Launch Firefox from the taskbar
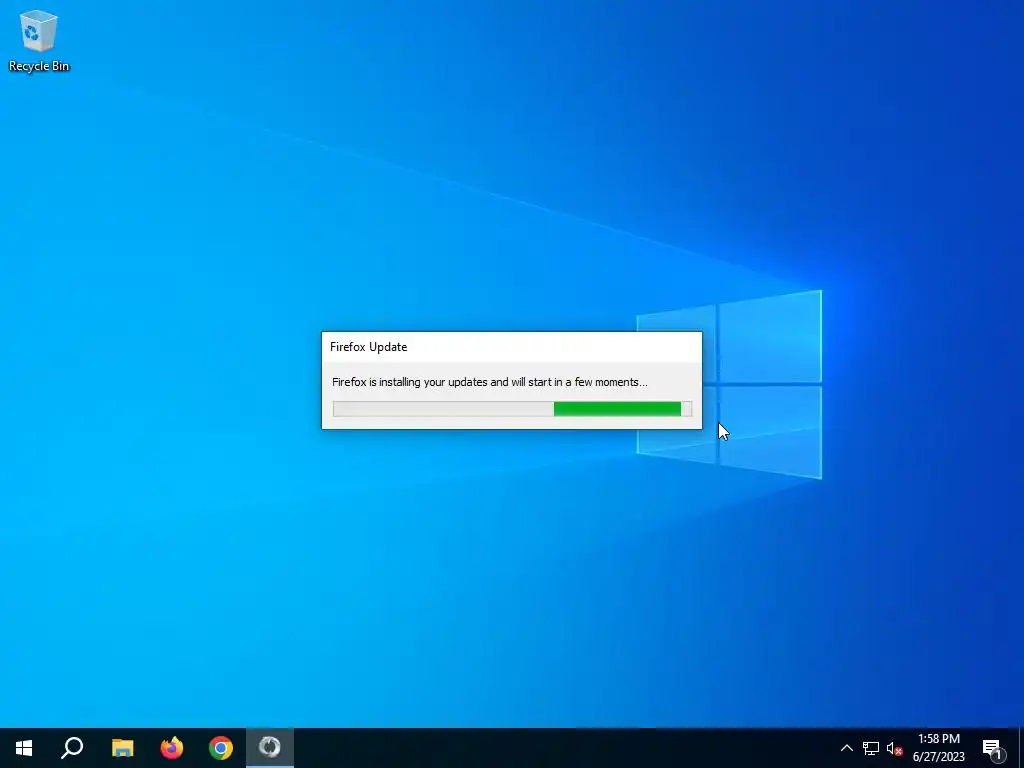Image resolution: width=1024 pixels, height=768 pixels. click(x=172, y=748)
